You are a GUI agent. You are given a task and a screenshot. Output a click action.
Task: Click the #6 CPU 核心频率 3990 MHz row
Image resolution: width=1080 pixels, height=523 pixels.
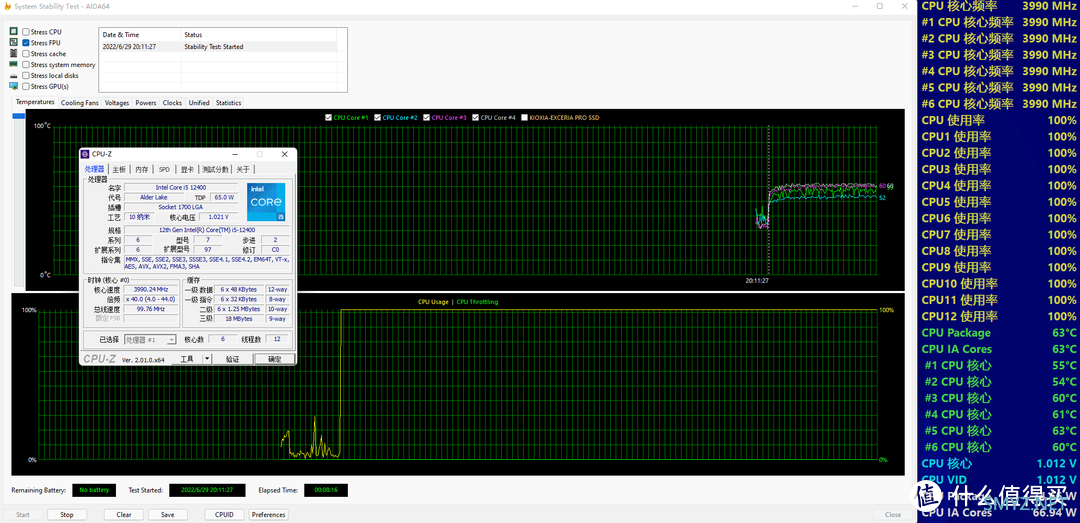(999, 104)
